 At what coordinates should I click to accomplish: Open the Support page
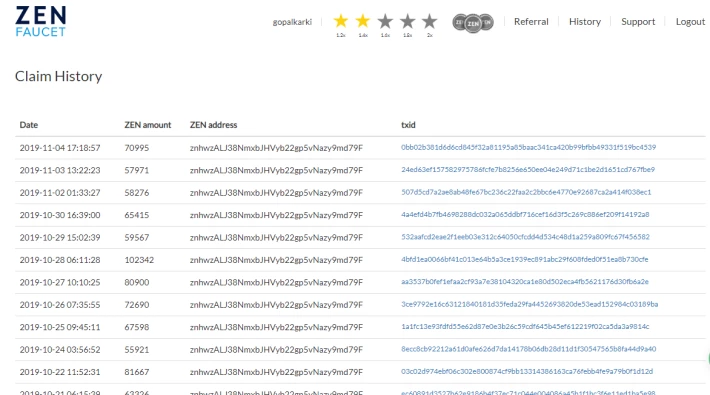[x=638, y=22]
